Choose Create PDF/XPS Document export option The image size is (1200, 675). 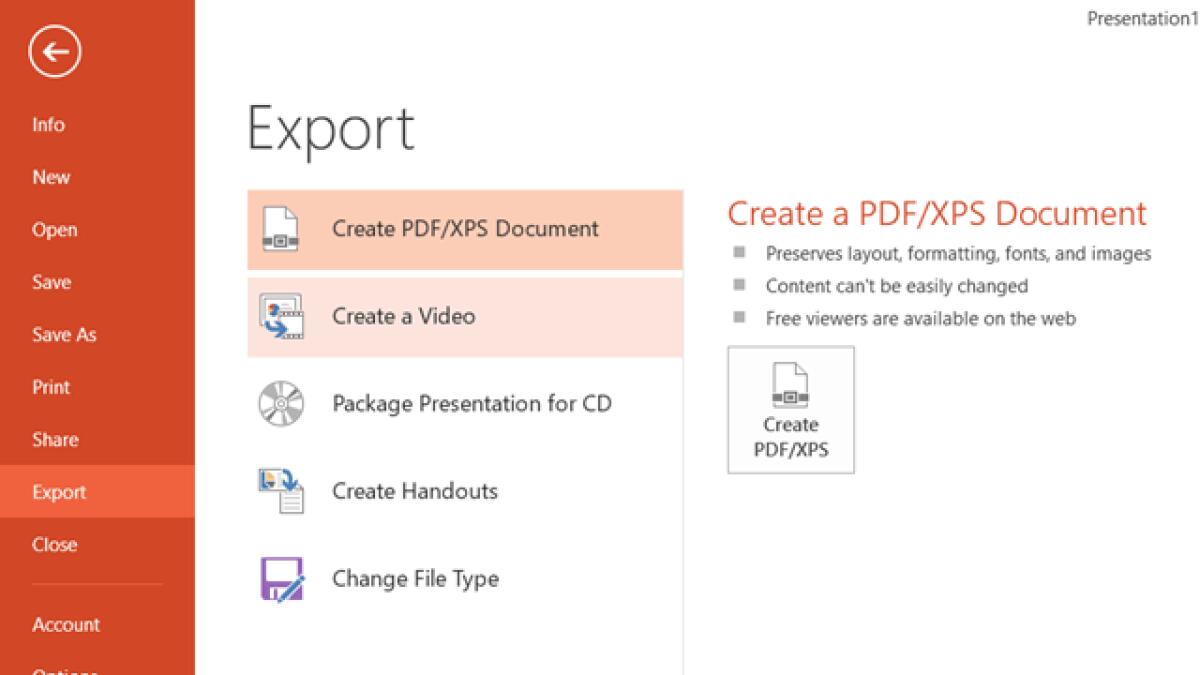[x=465, y=229]
